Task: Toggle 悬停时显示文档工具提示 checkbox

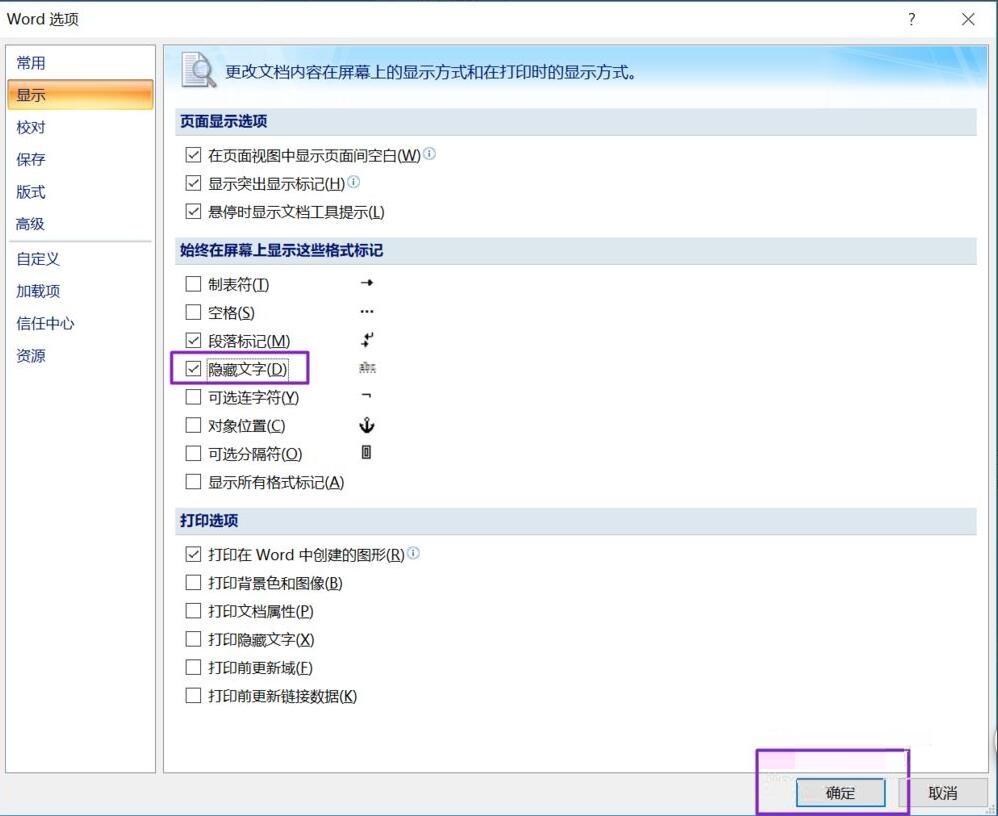Action: [x=193, y=211]
